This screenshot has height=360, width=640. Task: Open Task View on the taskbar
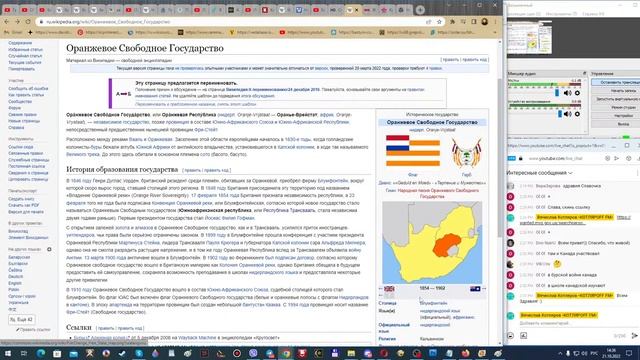tap(24, 353)
